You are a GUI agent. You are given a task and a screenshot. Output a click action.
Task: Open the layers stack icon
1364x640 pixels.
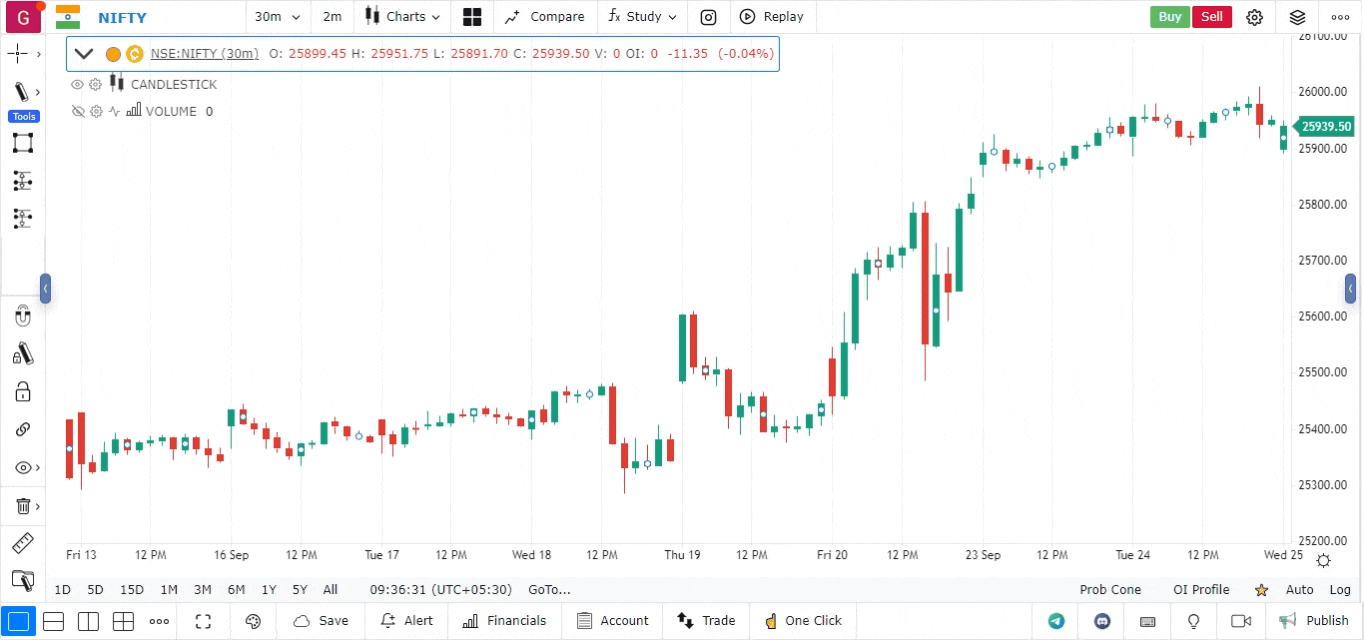pyautogui.click(x=1297, y=17)
